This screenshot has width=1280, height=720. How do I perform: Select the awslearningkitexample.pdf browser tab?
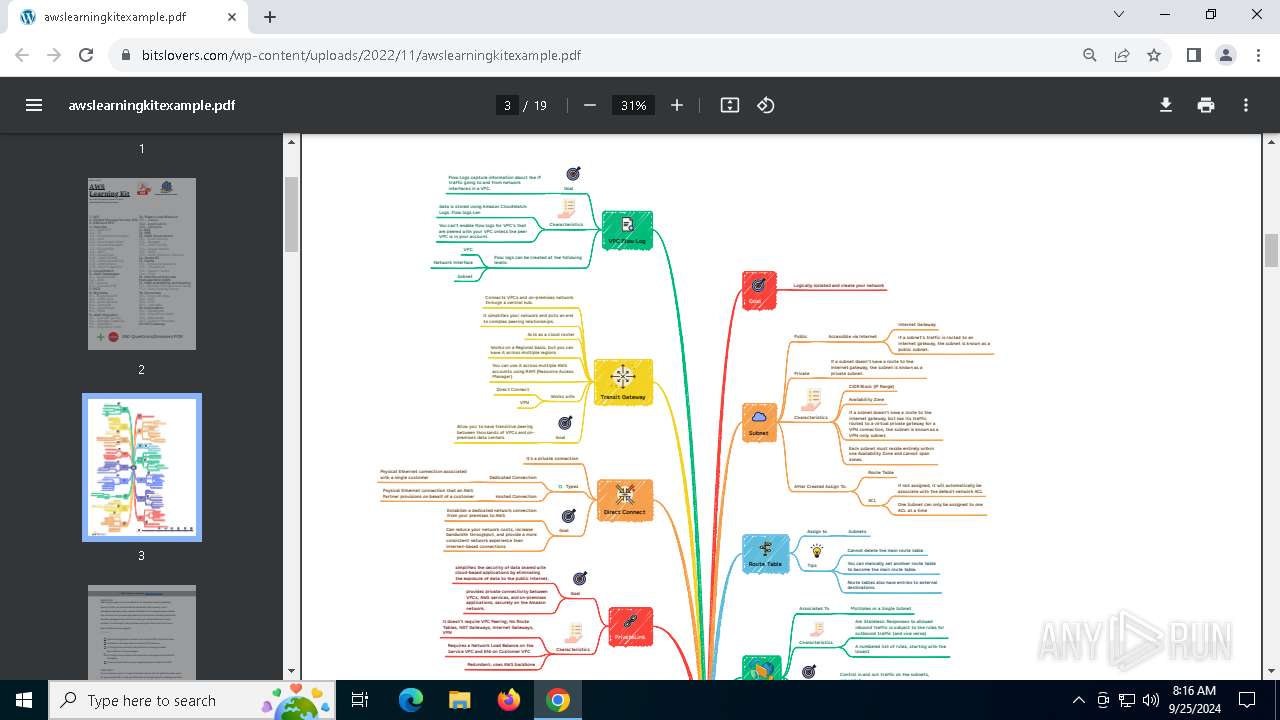128,17
